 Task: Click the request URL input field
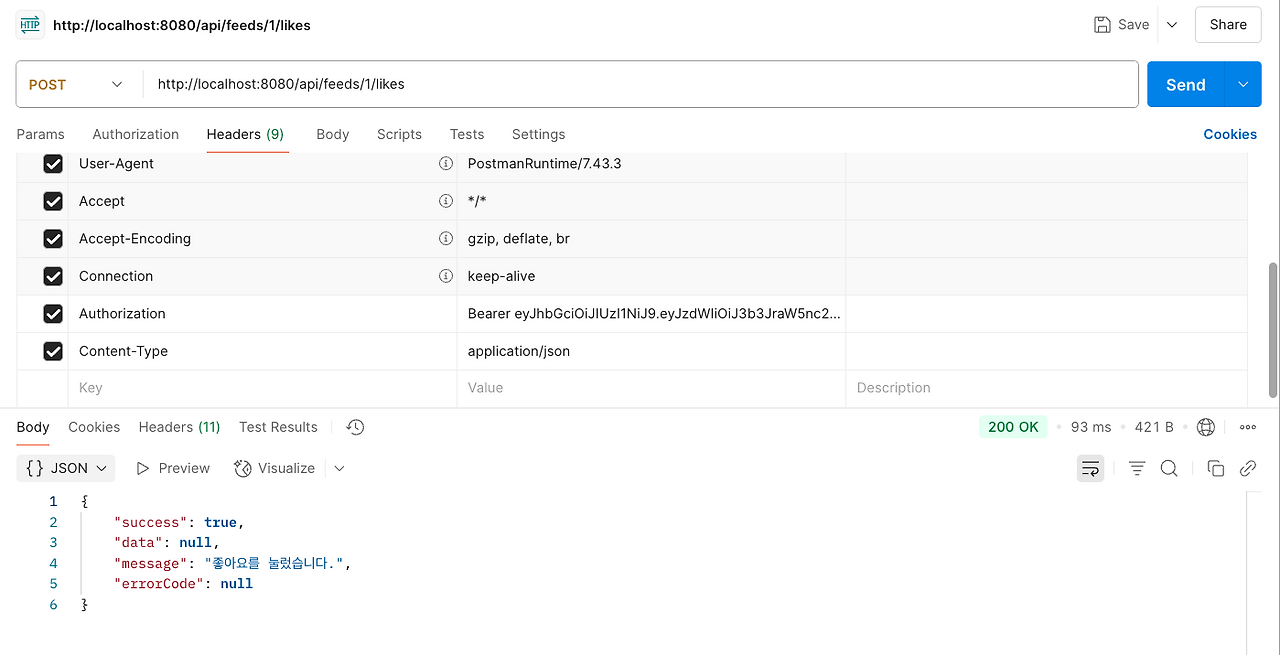[640, 85]
